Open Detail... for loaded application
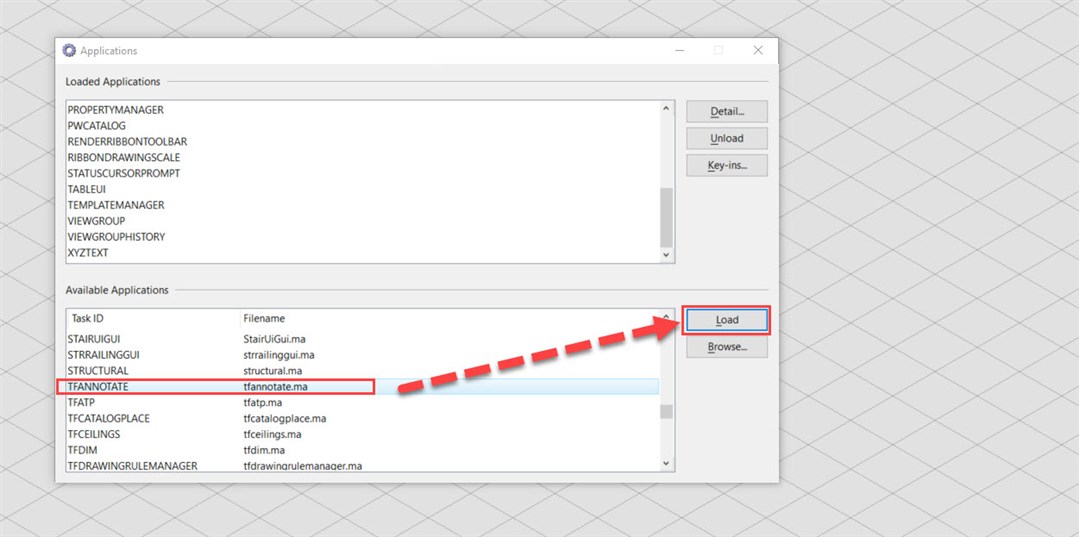 (x=727, y=111)
